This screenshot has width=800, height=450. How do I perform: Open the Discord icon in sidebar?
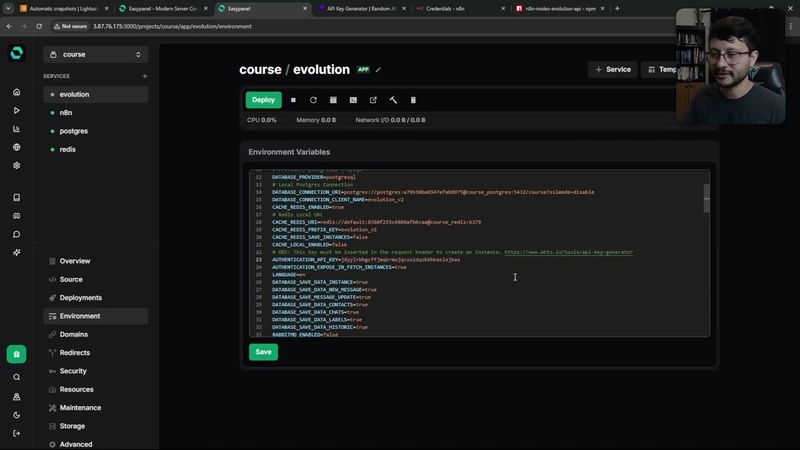pos(16,216)
